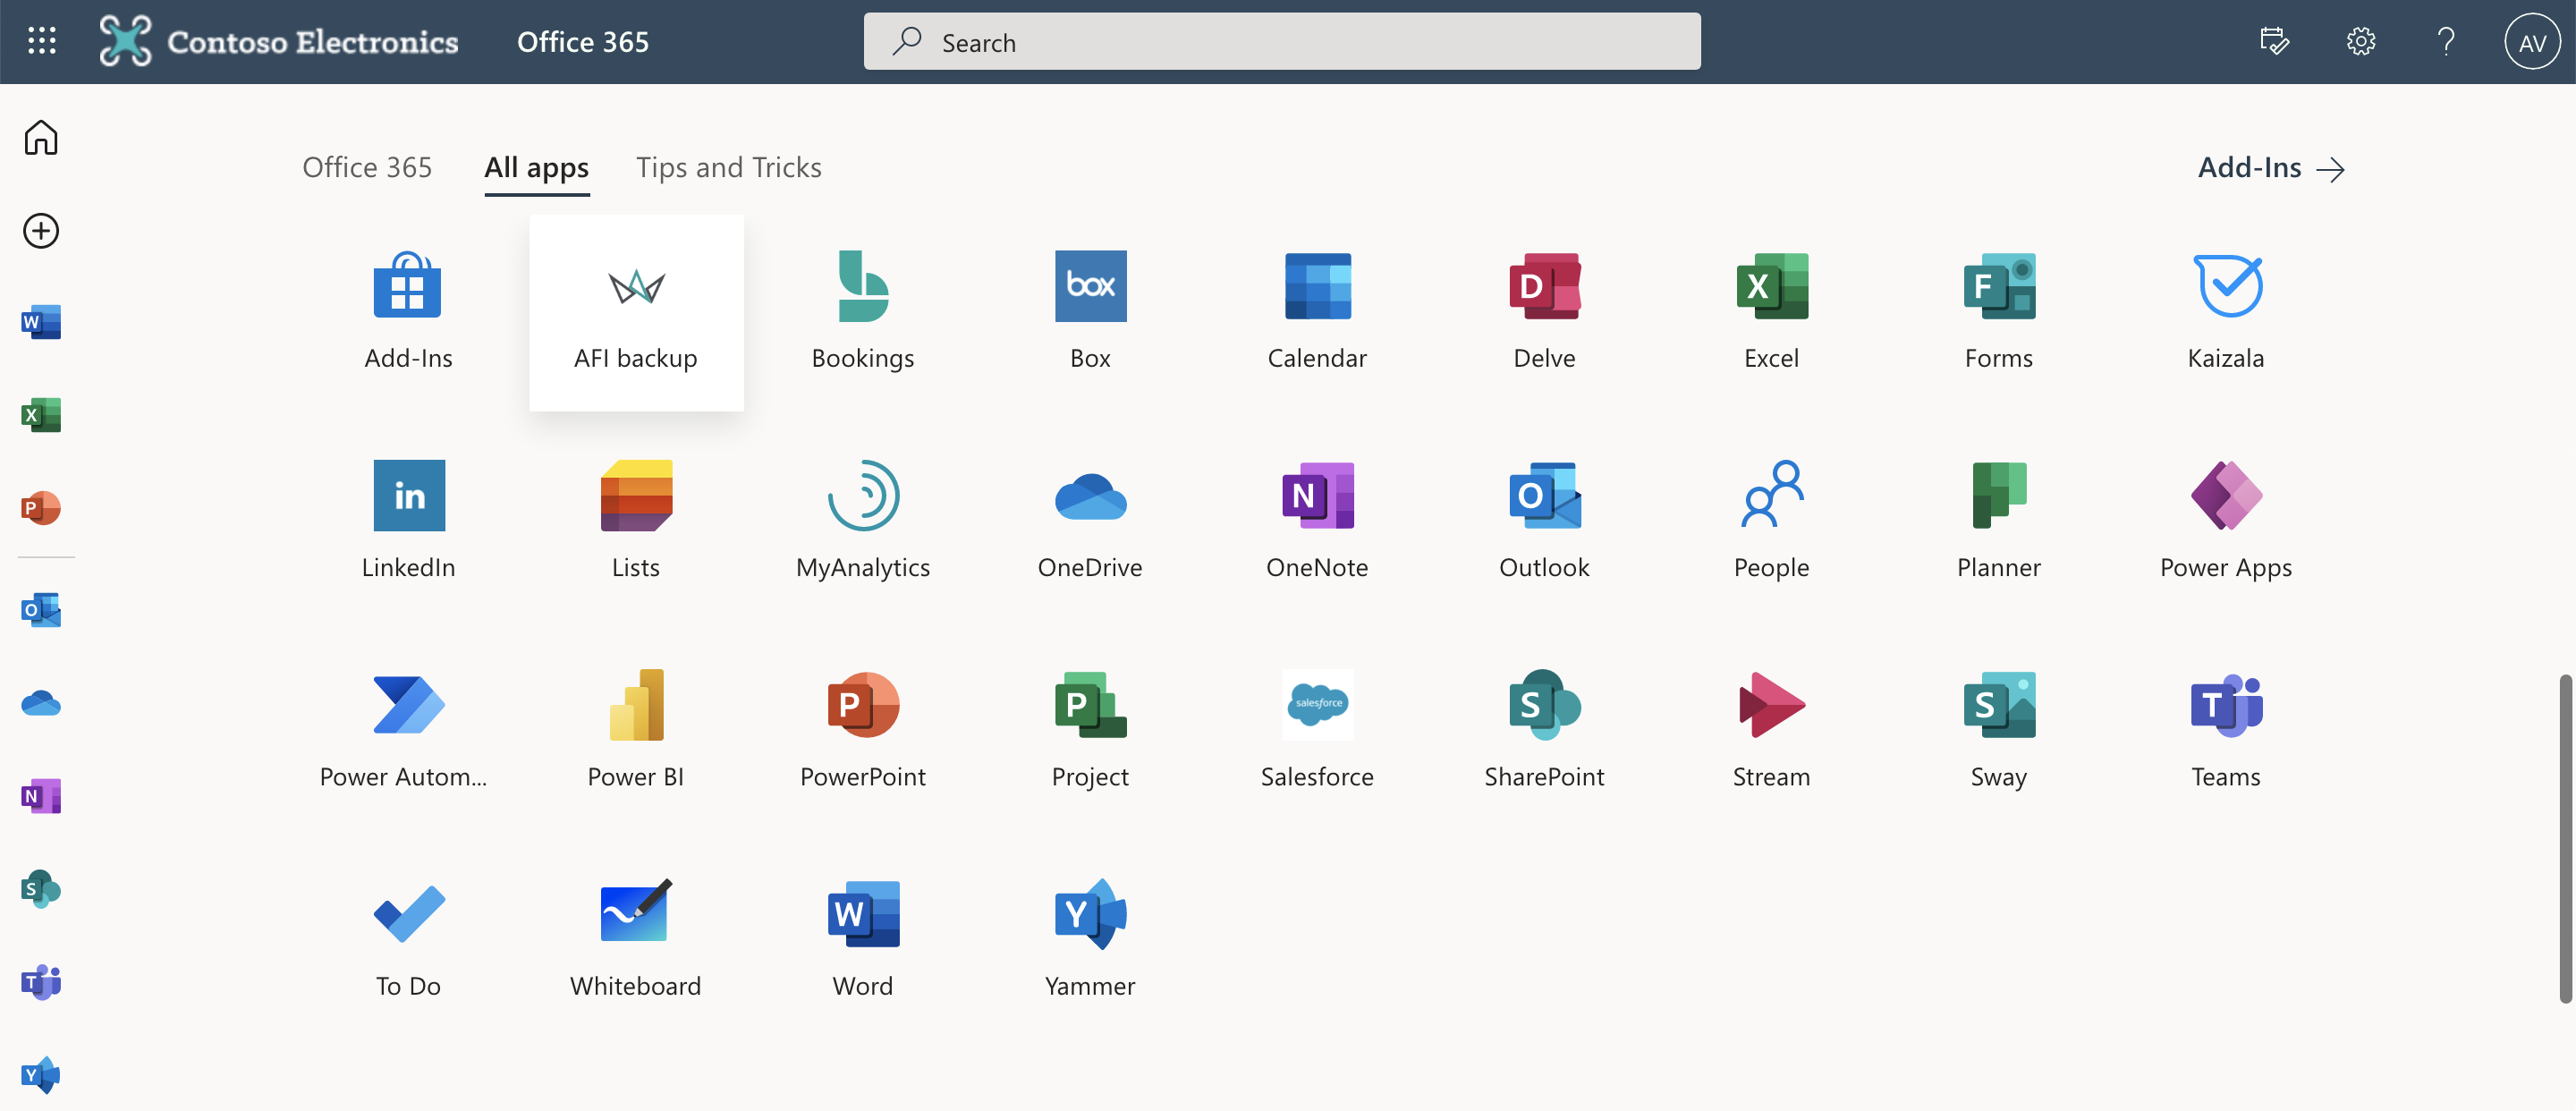
Task: Click into the Search box
Action: pos(1282,42)
